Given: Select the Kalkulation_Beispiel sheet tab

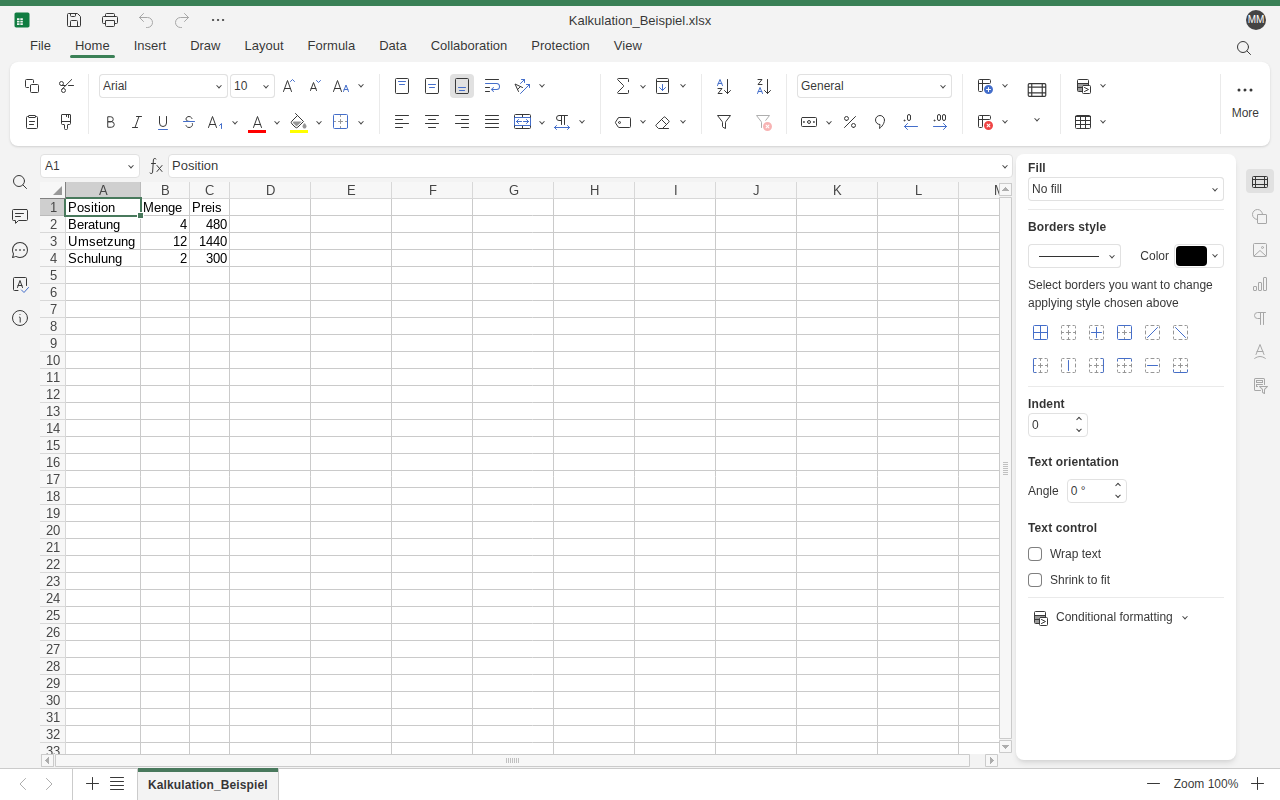Looking at the screenshot, I should 208,785.
